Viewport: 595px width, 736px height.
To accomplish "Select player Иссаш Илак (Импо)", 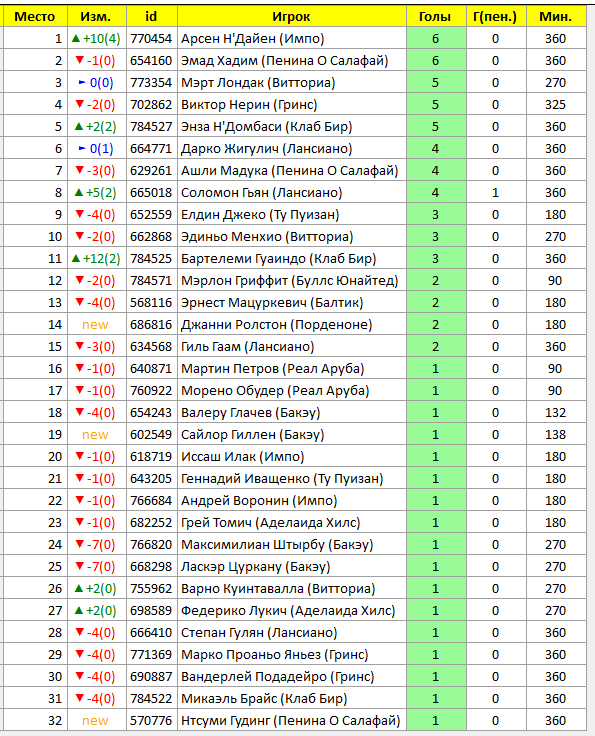I will click(243, 457).
